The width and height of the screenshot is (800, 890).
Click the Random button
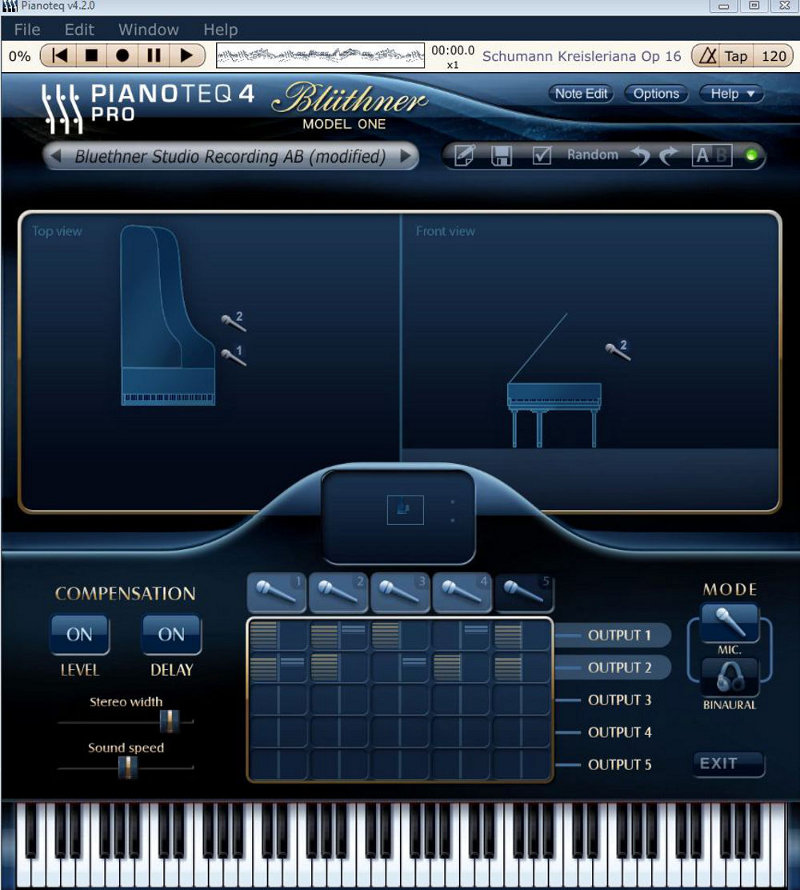[x=592, y=155]
